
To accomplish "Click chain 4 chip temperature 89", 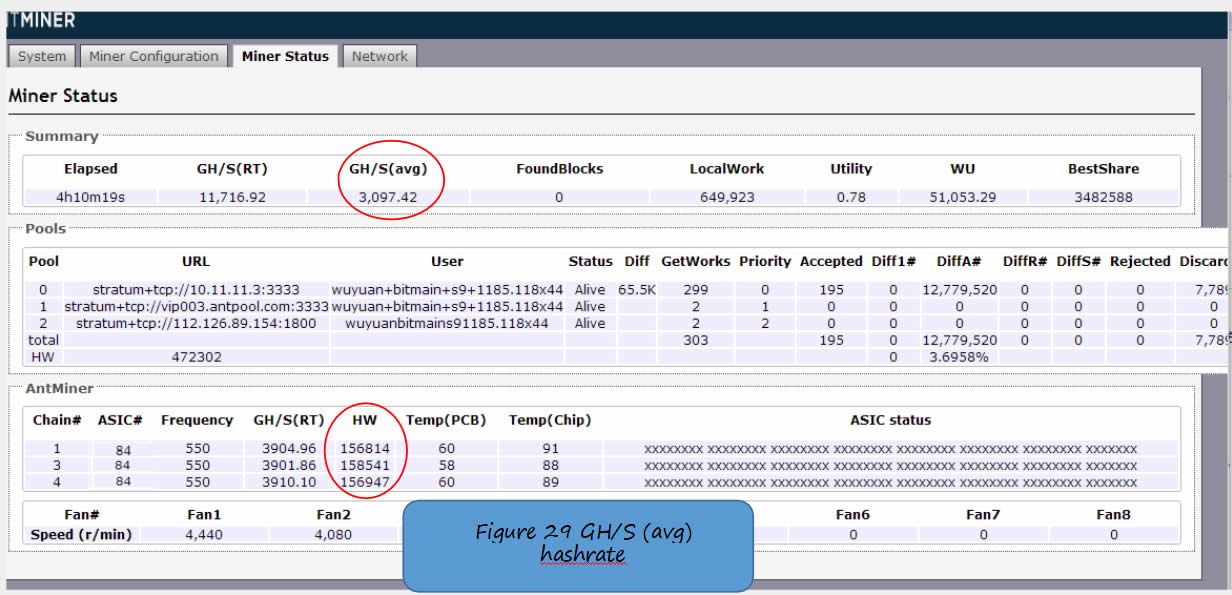I will click(x=550, y=482).
